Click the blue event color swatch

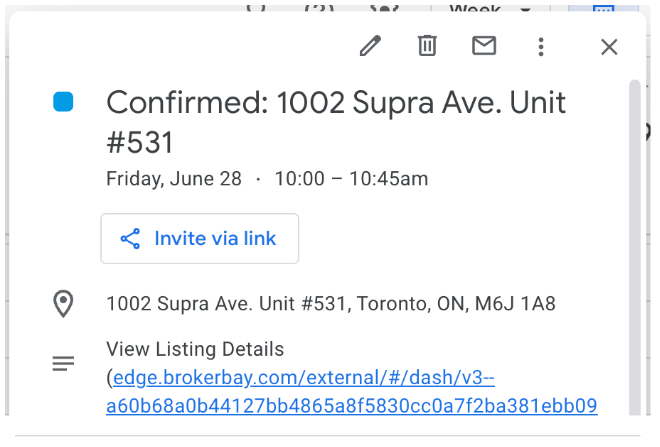pyautogui.click(x=63, y=102)
